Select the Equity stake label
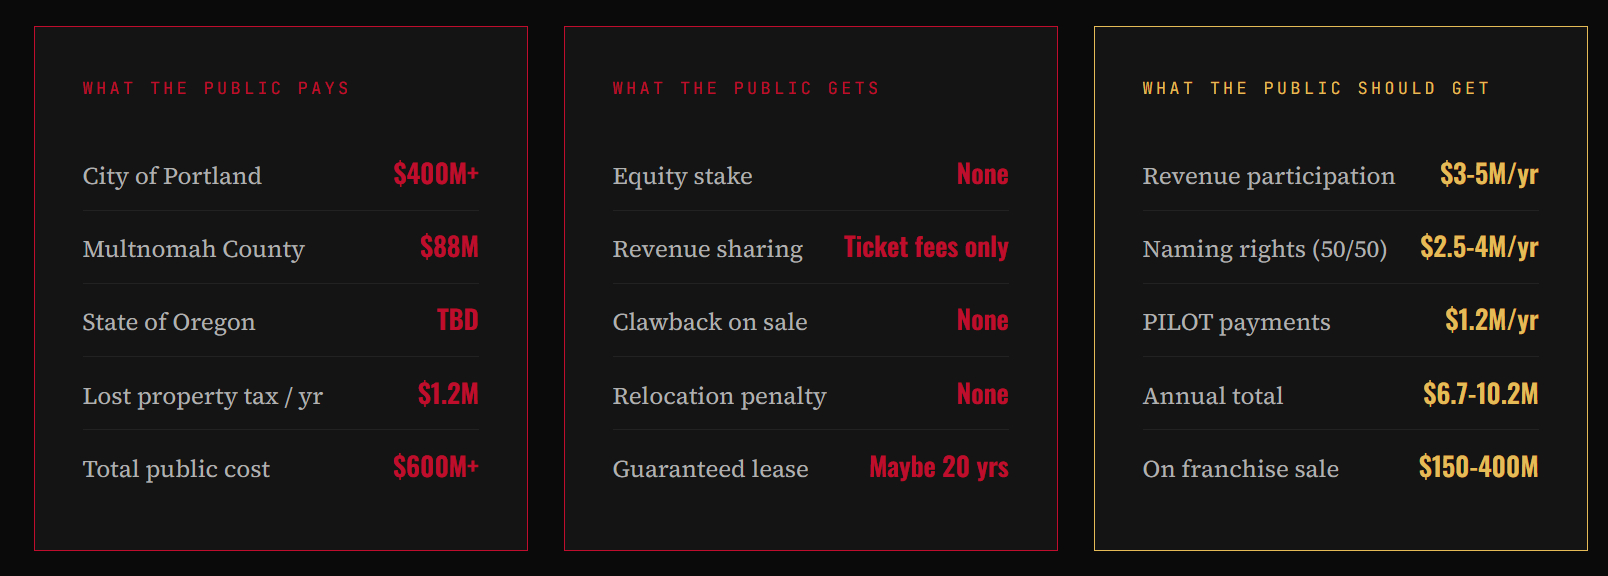1608x576 pixels. pyautogui.click(x=682, y=176)
